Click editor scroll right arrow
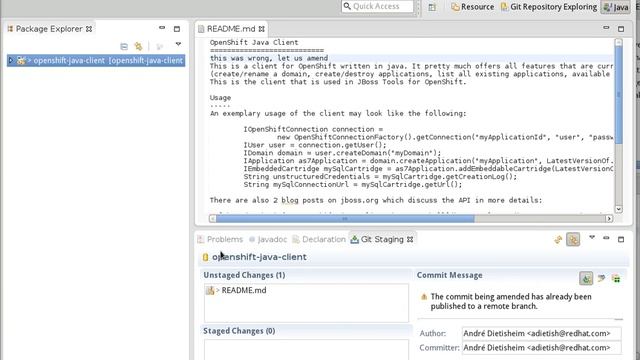 coord(609,219)
